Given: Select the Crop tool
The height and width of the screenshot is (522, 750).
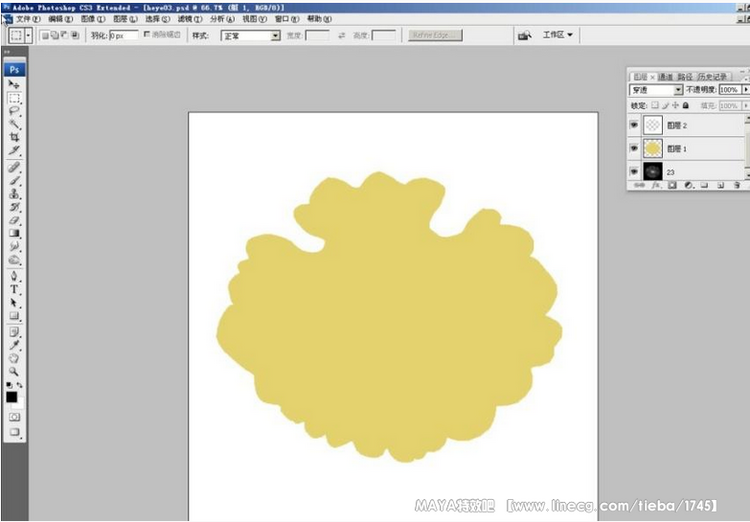Looking at the screenshot, I should click(14, 137).
